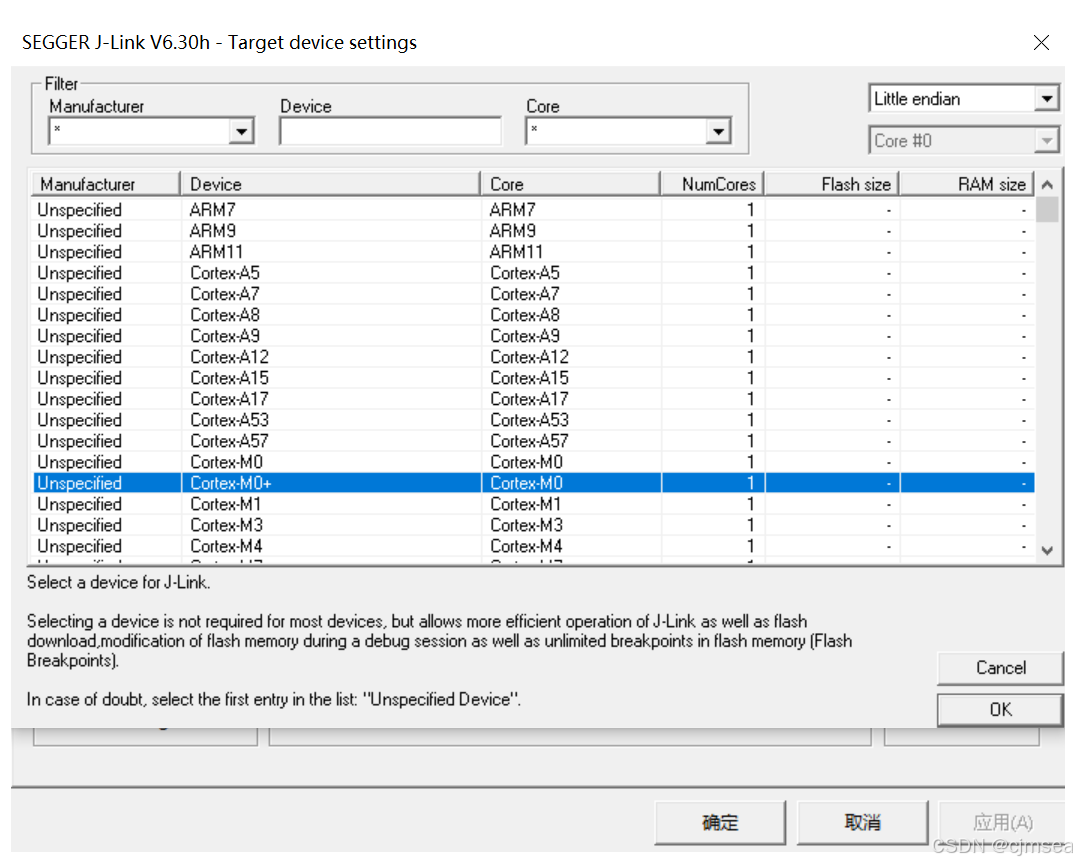Viewport: 1077px width, 863px height.
Task: Click the 取消 button in background window
Action: point(862,822)
